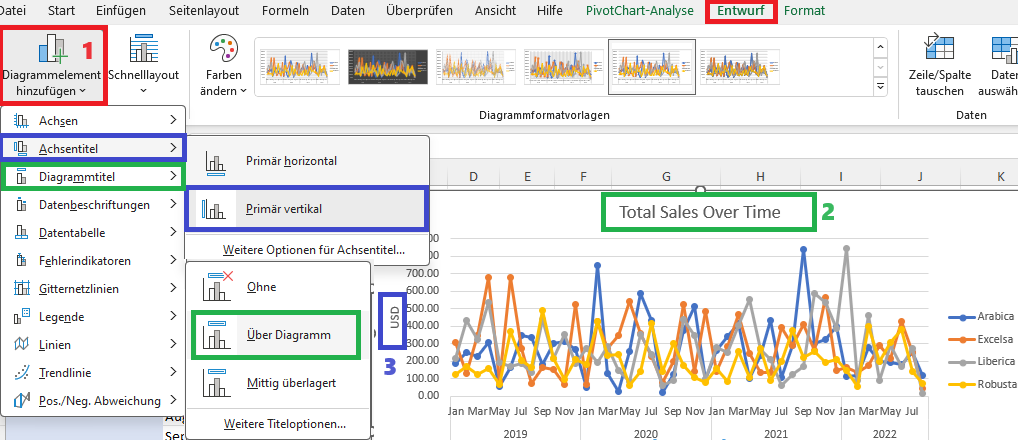Select Liberica legend entry
1018x440 pixels.
pyautogui.click(x=982, y=361)
